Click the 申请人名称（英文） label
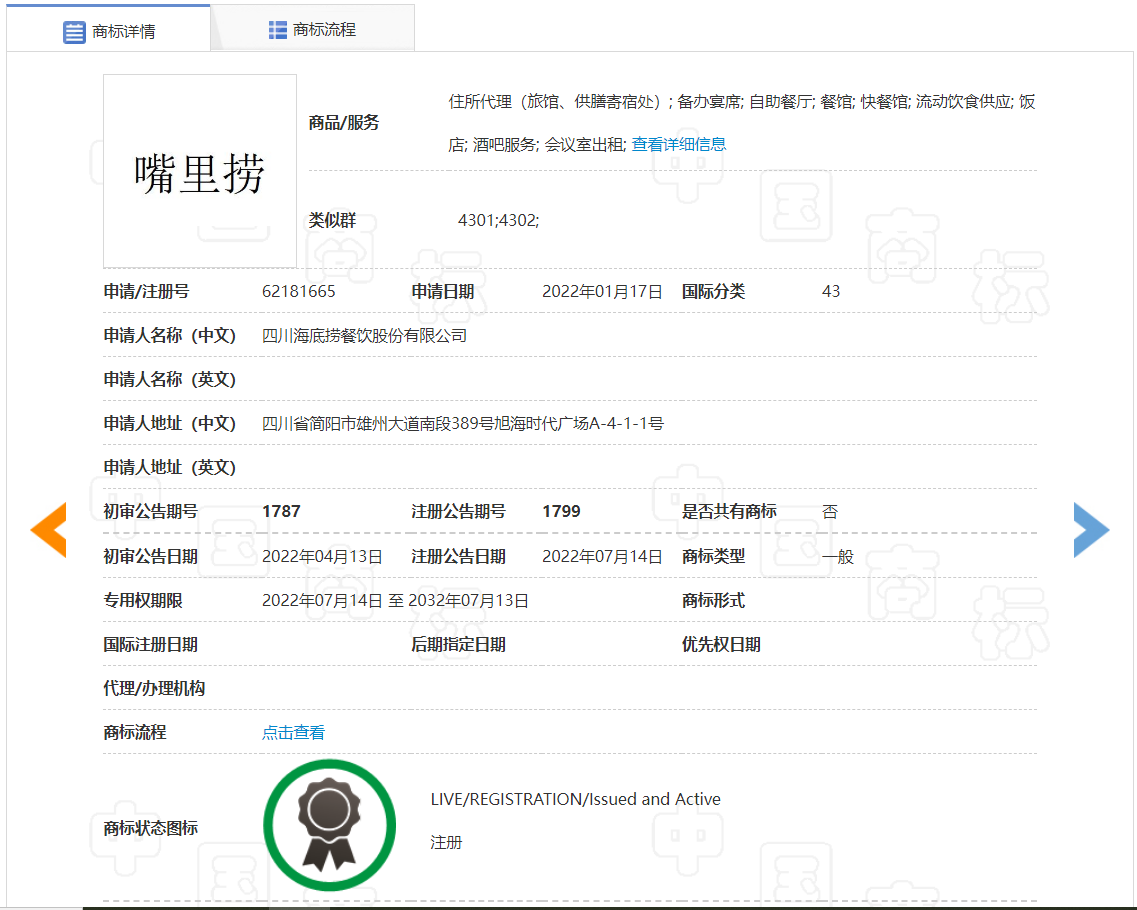The width and height of the screenshot is (1137, 910). pos(170,379)
